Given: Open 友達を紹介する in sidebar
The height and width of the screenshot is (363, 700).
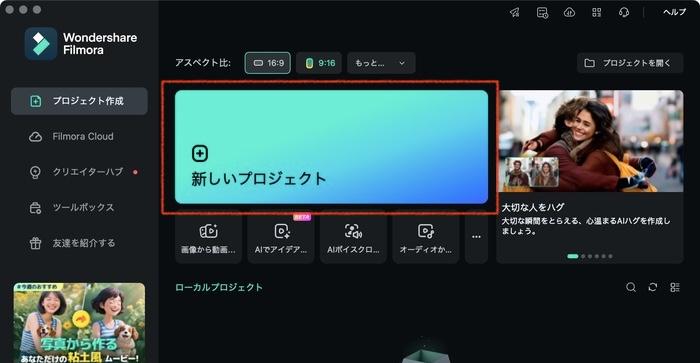Looking at the screenshot, I should 79,243.
